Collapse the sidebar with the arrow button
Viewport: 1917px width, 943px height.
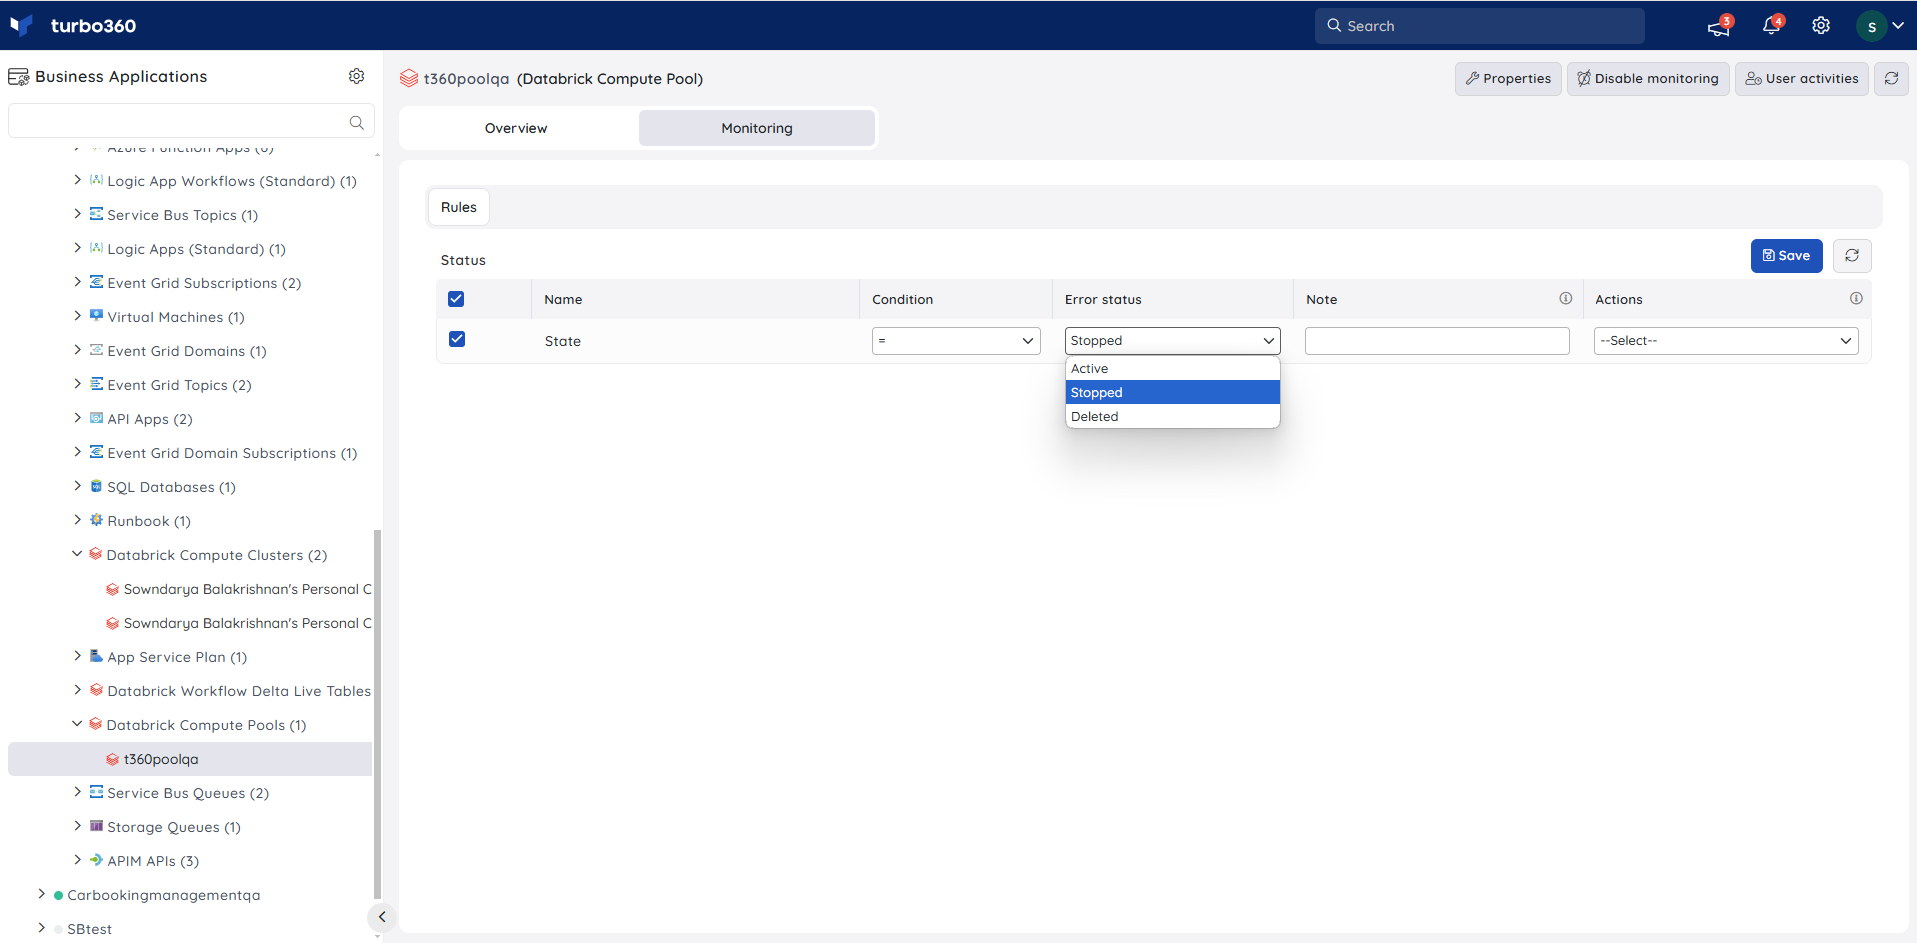[382, 916]
